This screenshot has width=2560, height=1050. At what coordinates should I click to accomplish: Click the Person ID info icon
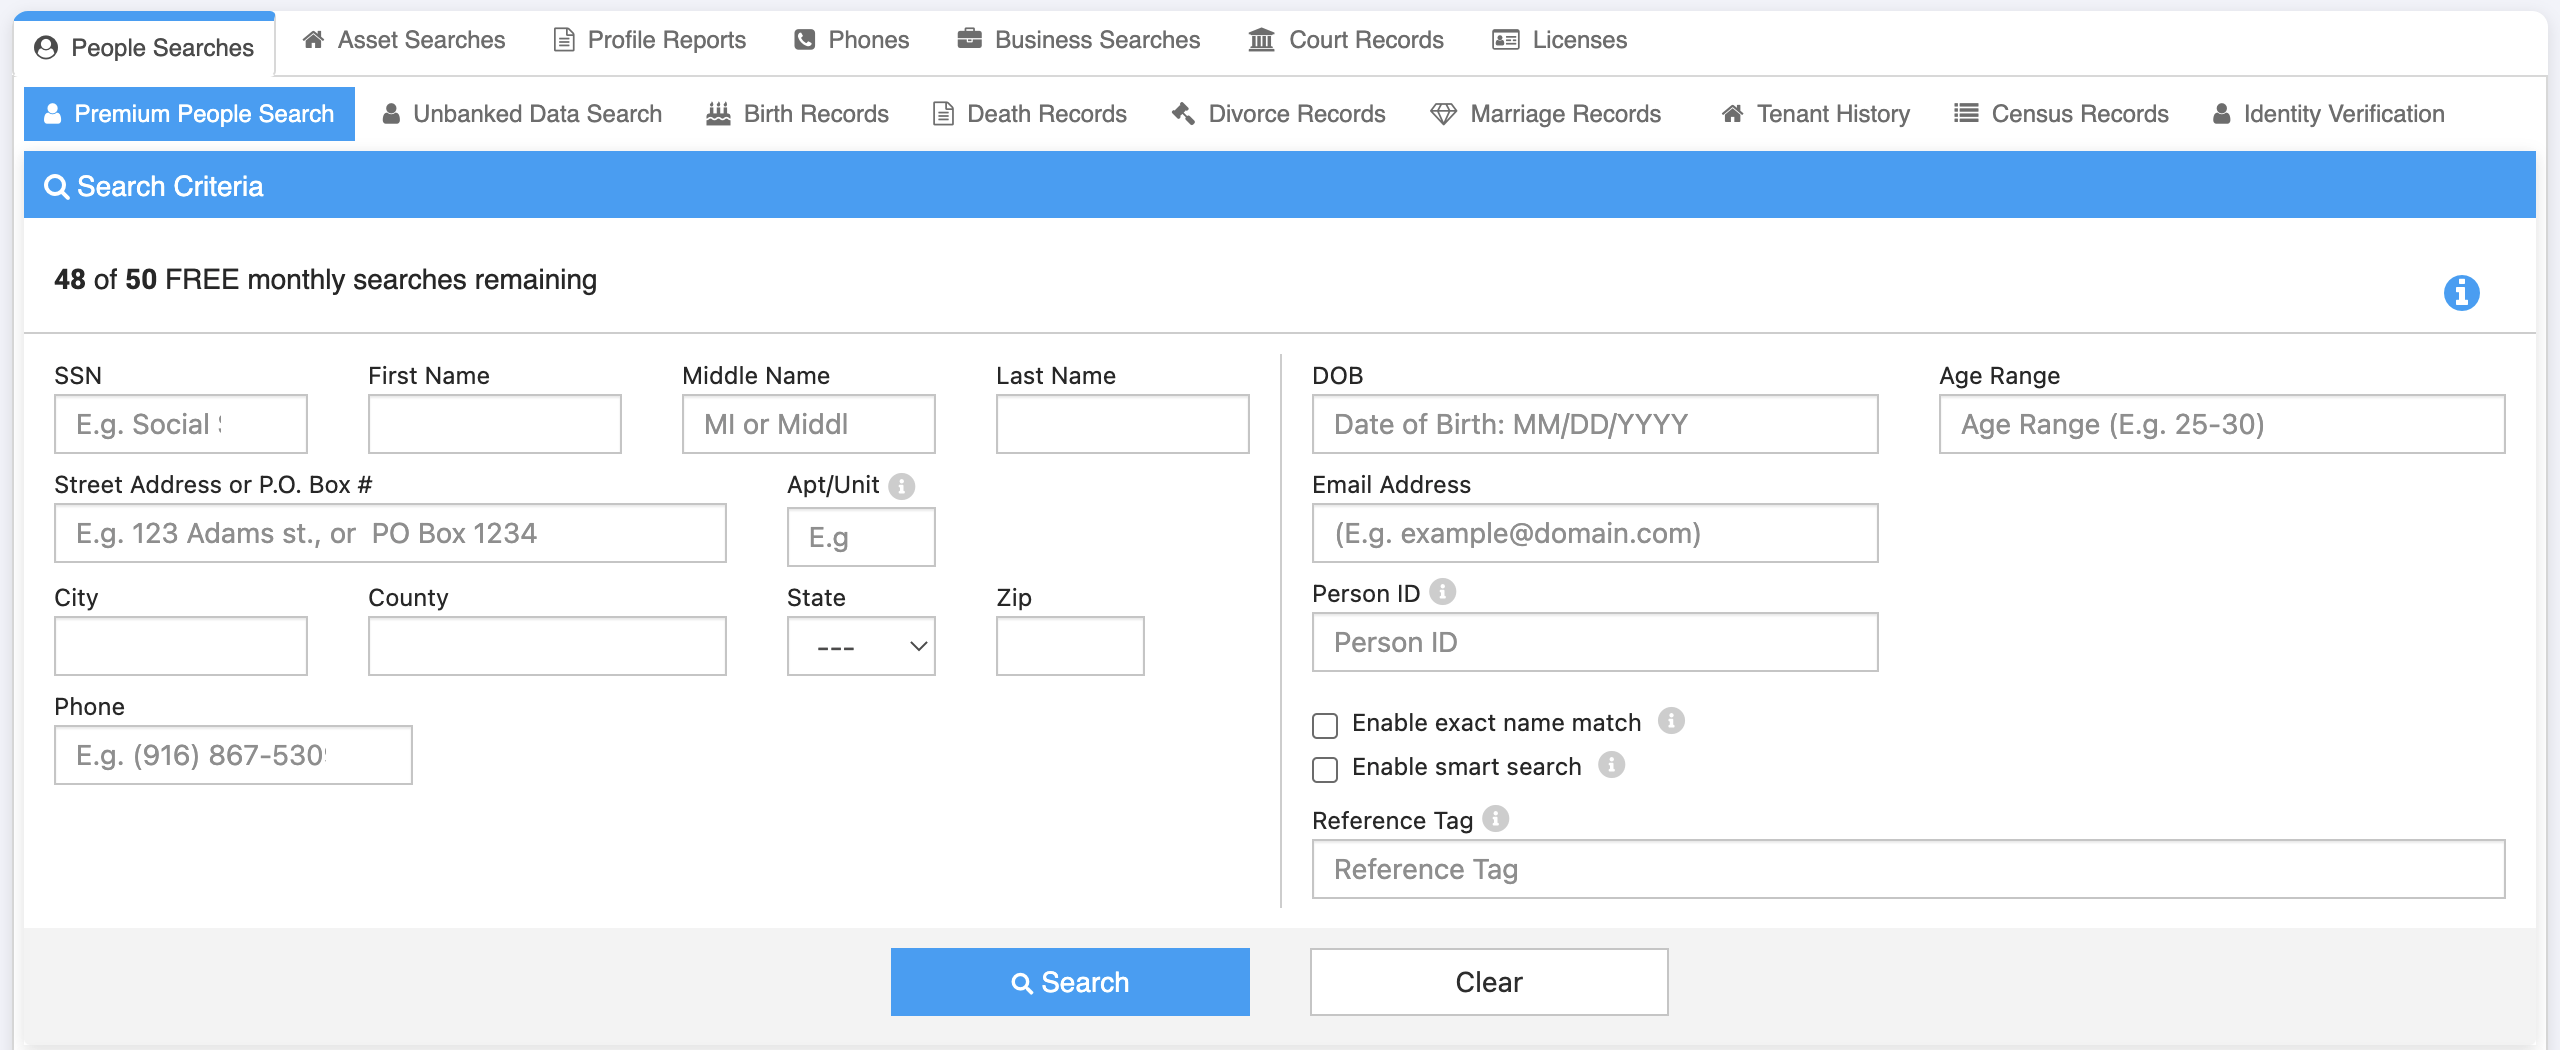(x=1442, y=592)
